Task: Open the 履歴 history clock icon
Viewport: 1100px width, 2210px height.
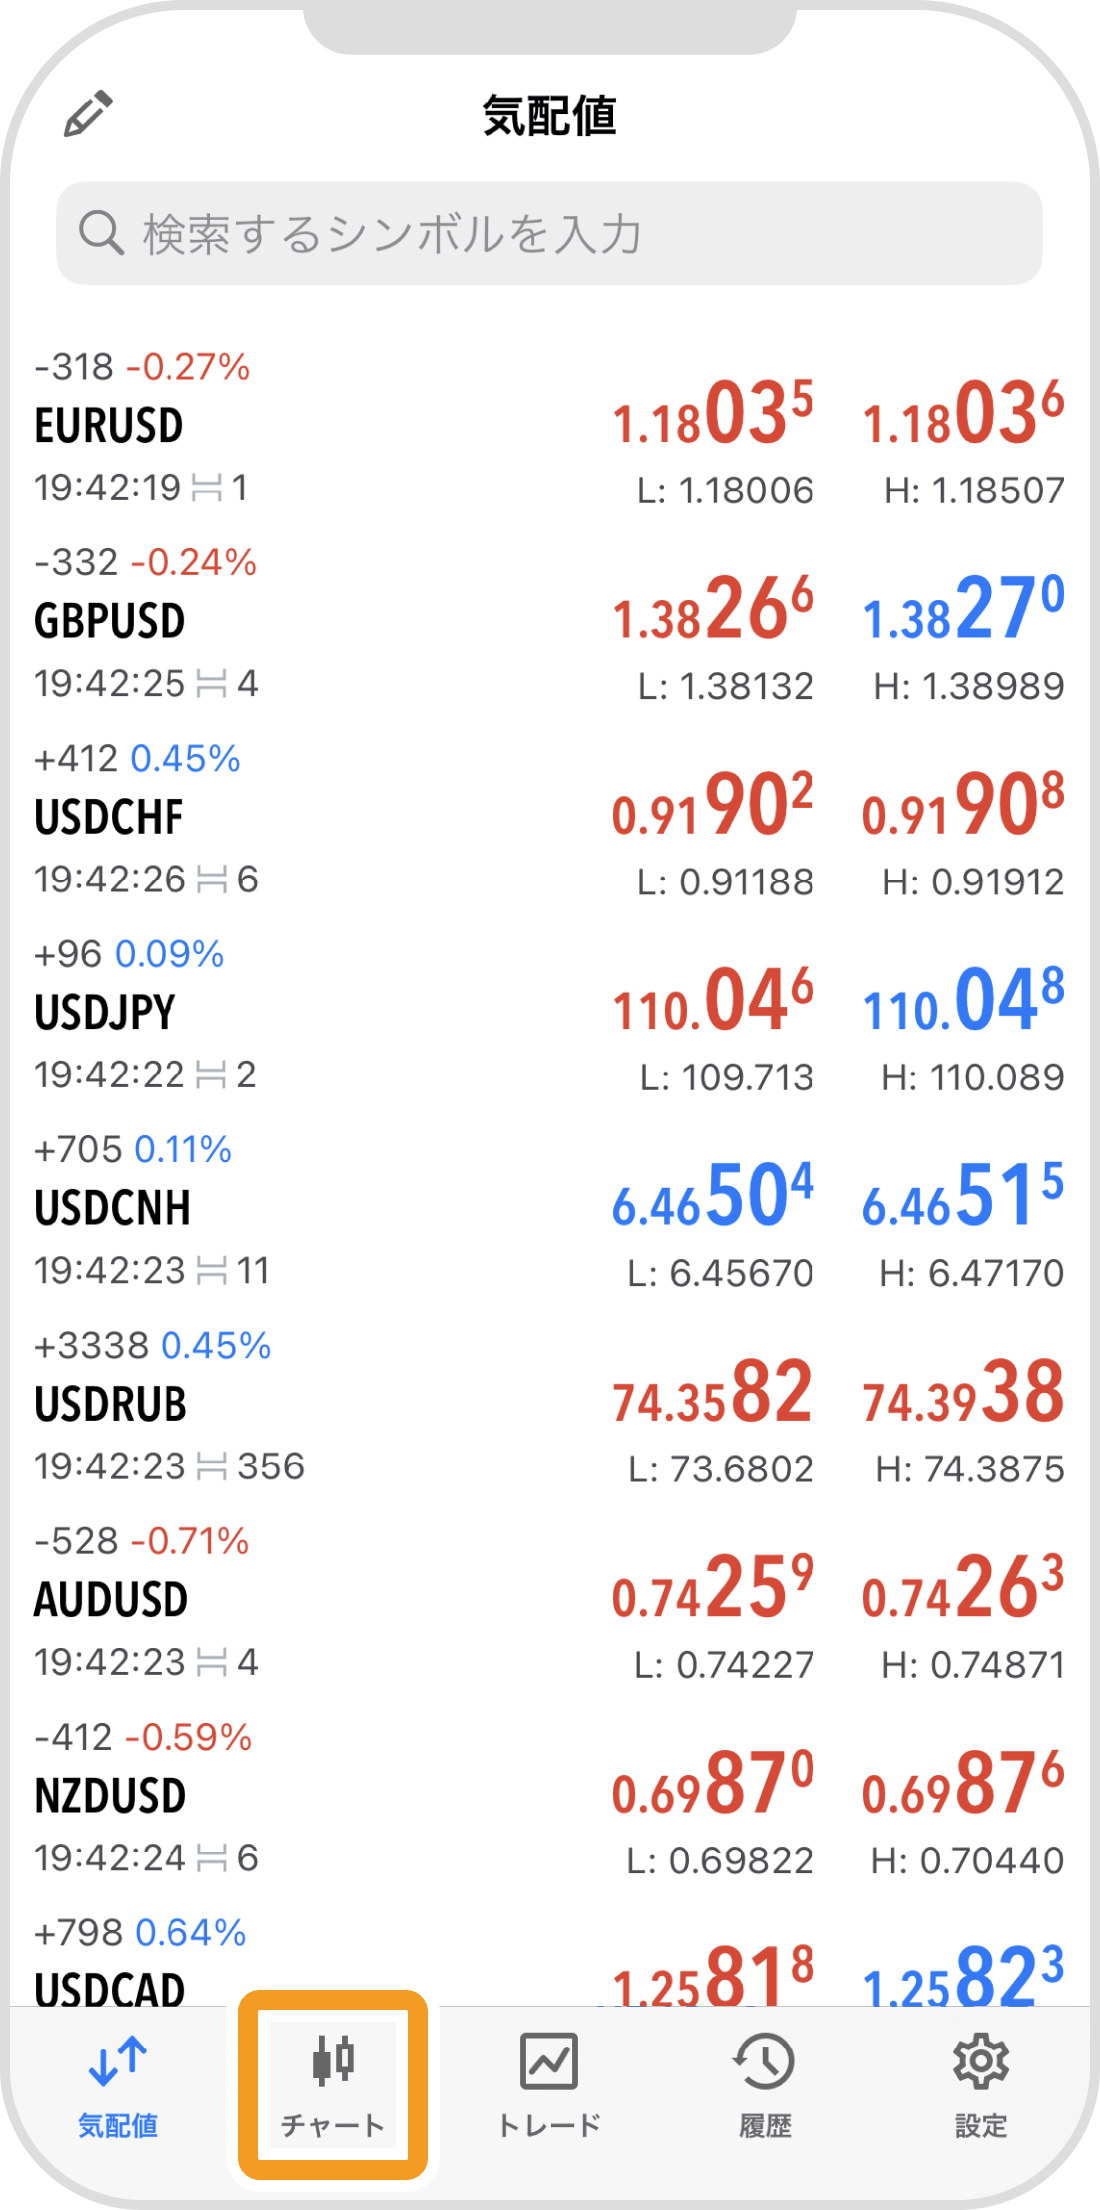Action: [x=765, y=2062]
